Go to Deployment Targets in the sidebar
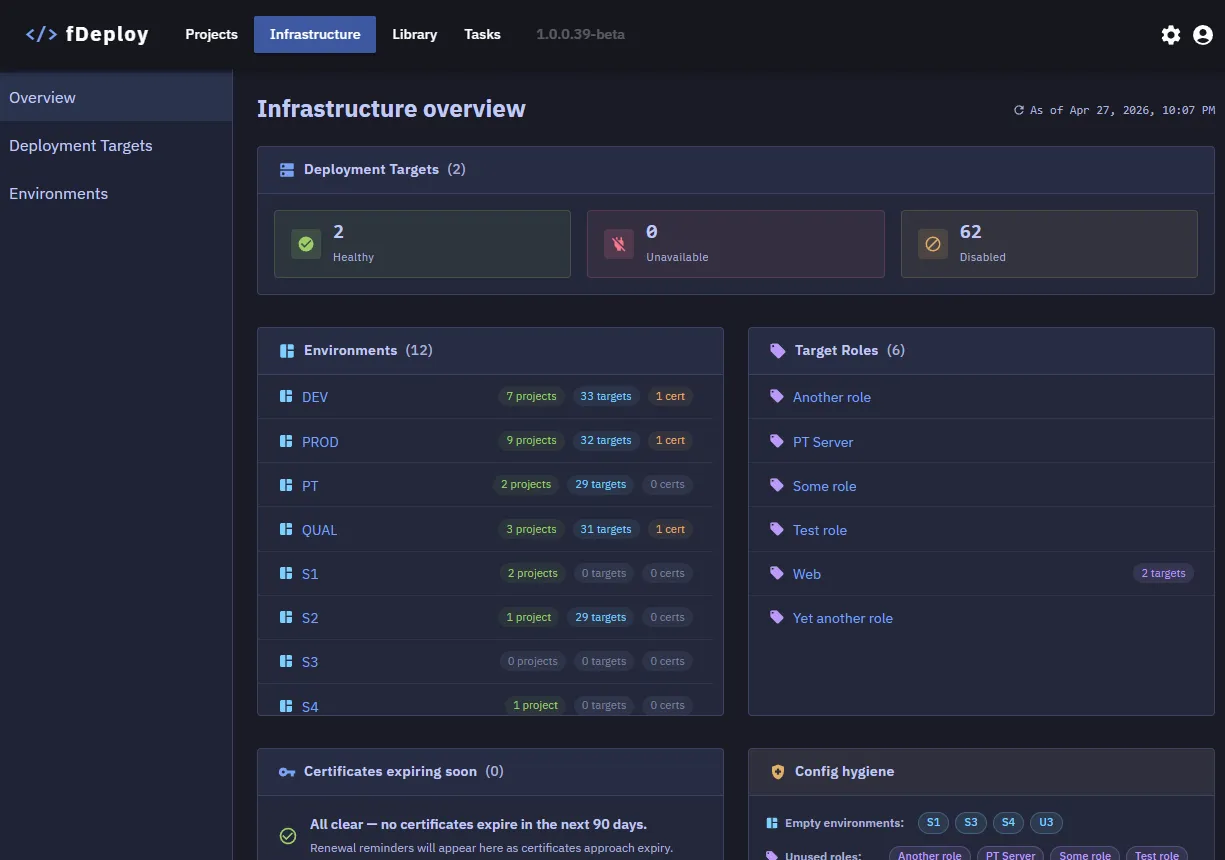This screenshot has height=860, width=1225. [116, 145]
